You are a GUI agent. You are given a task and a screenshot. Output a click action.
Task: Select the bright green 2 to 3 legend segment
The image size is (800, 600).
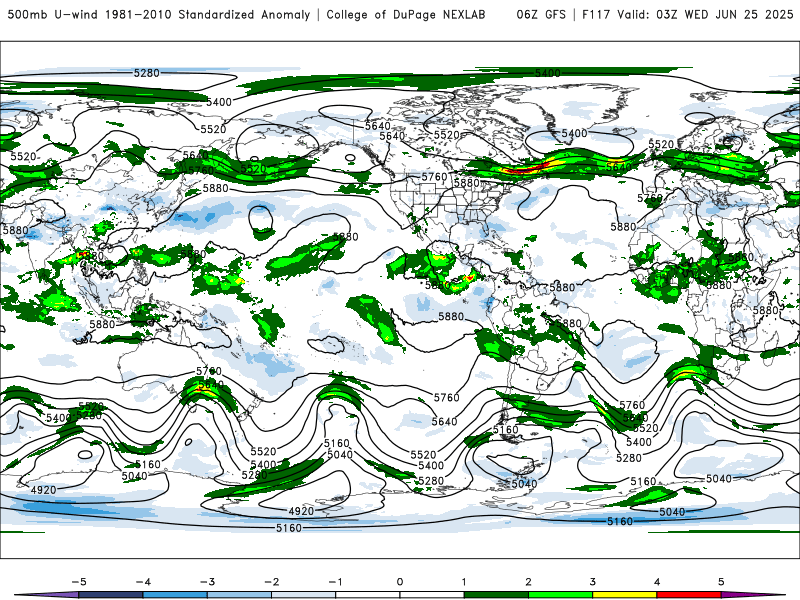560,595
